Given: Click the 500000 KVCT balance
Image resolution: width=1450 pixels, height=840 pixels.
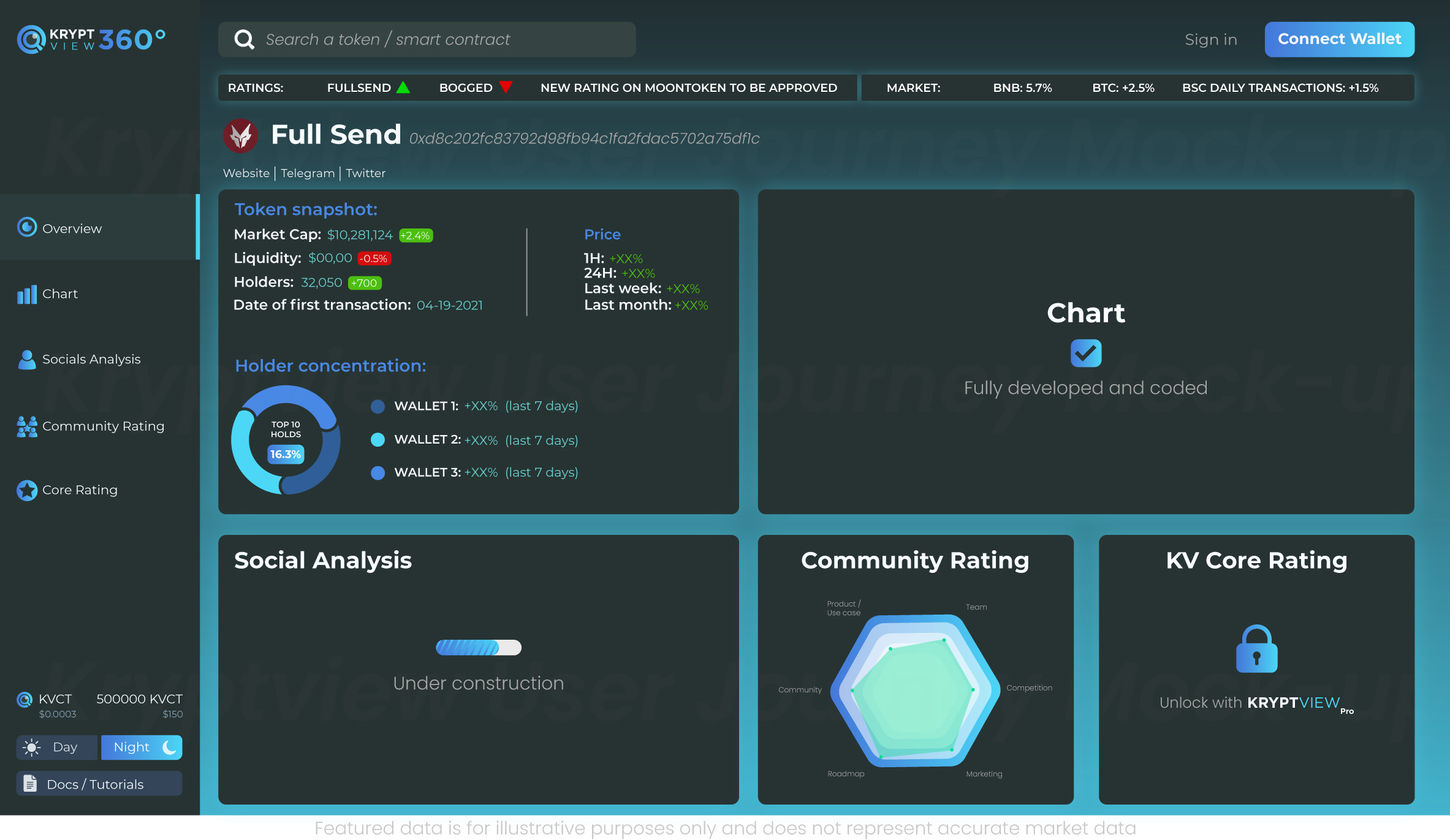Looking at the screenshot, I should 139,699.
